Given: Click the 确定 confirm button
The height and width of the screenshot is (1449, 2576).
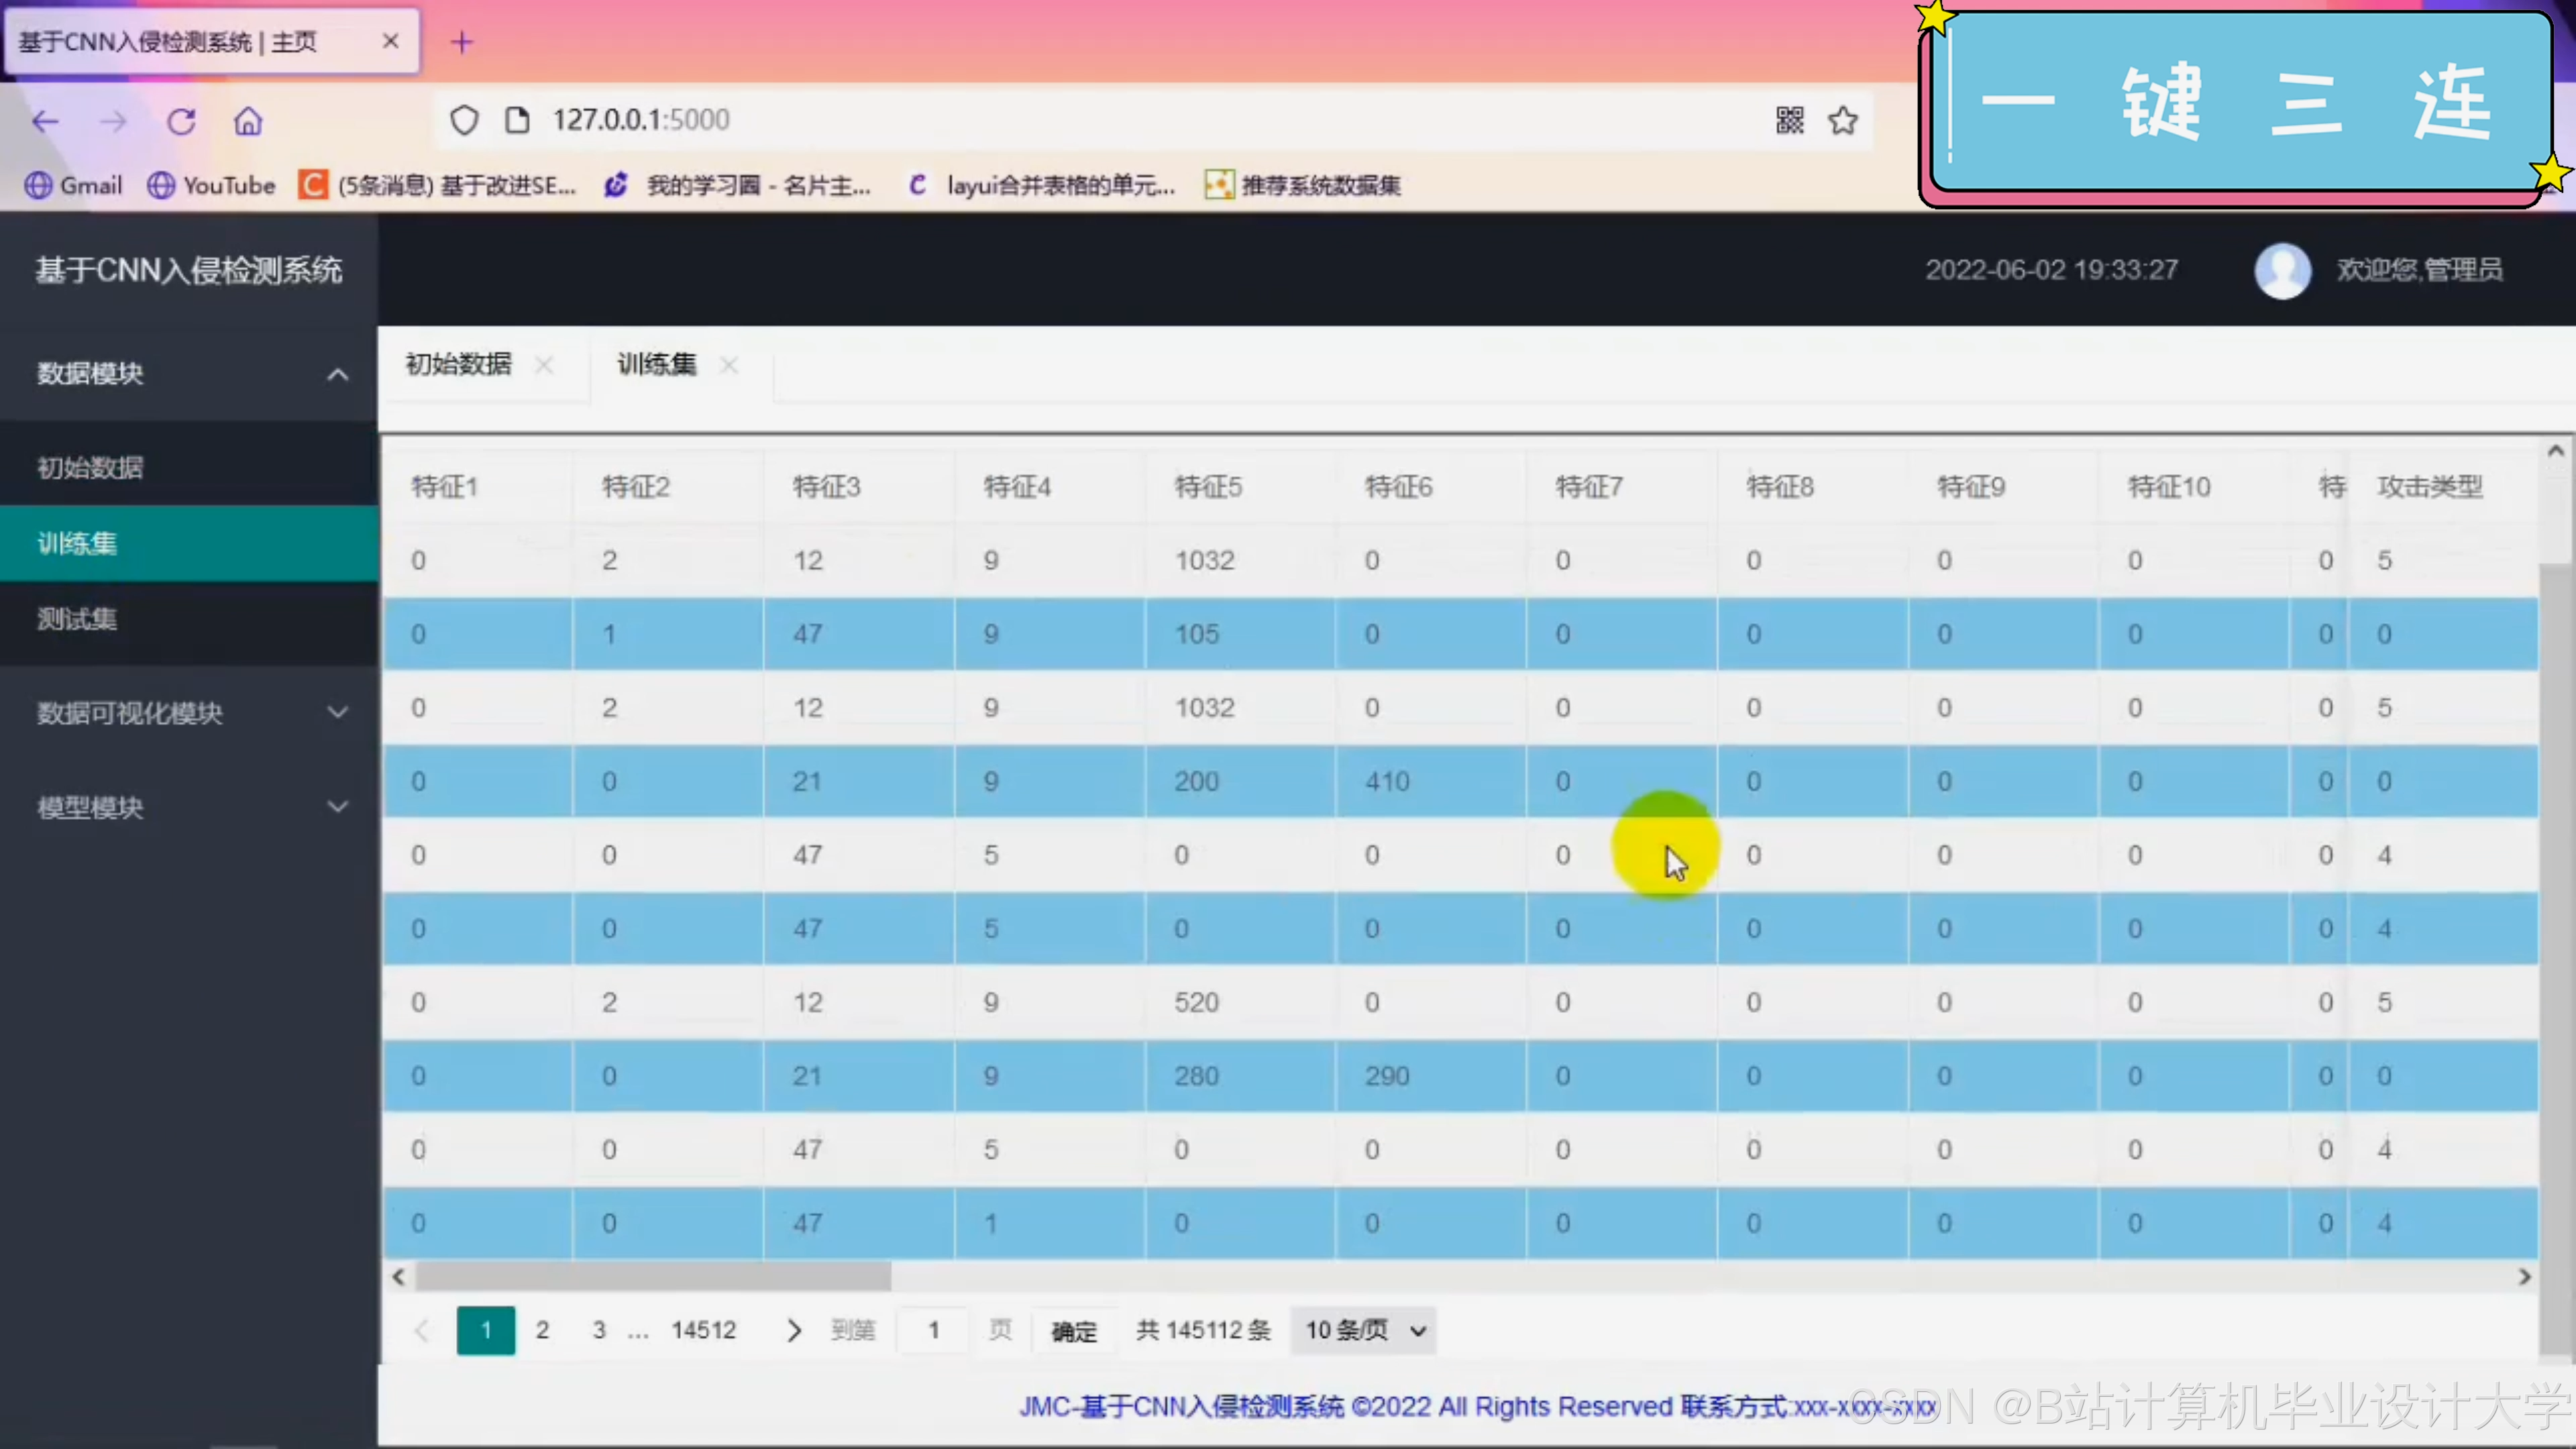Looking at the screenshot, I should [1072, 1330].
